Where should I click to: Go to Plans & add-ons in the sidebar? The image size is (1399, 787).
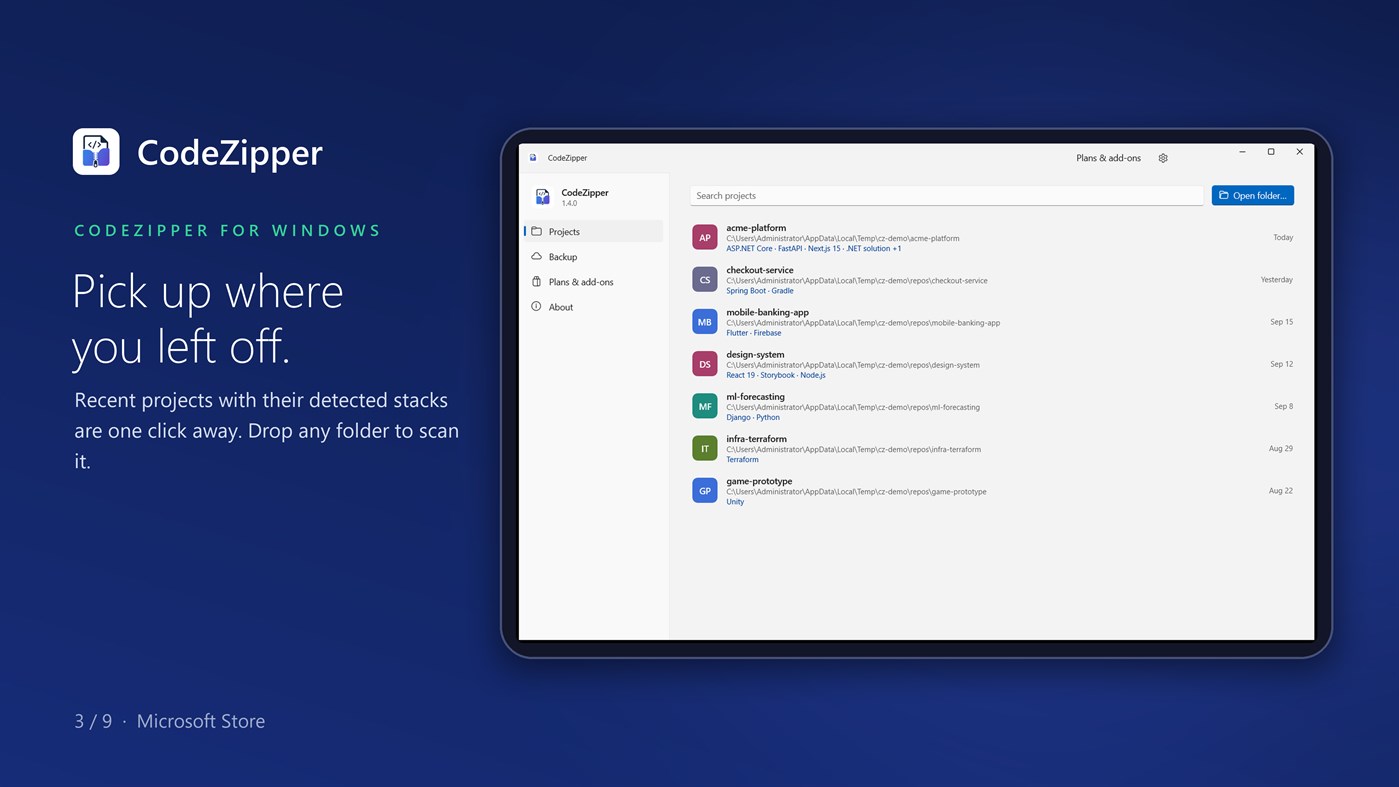click(593, 282)
